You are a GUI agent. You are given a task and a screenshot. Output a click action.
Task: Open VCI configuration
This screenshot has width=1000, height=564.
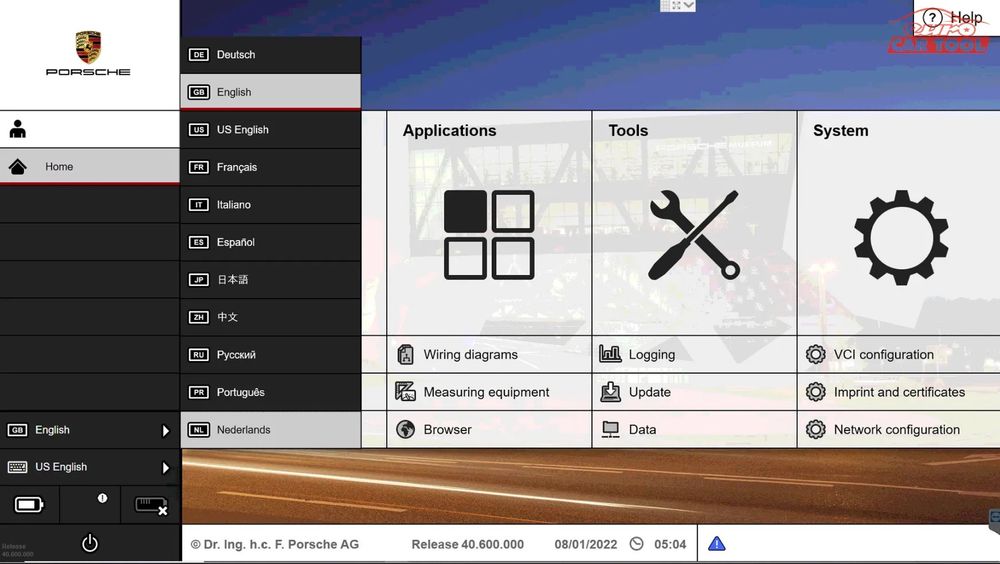899,355
